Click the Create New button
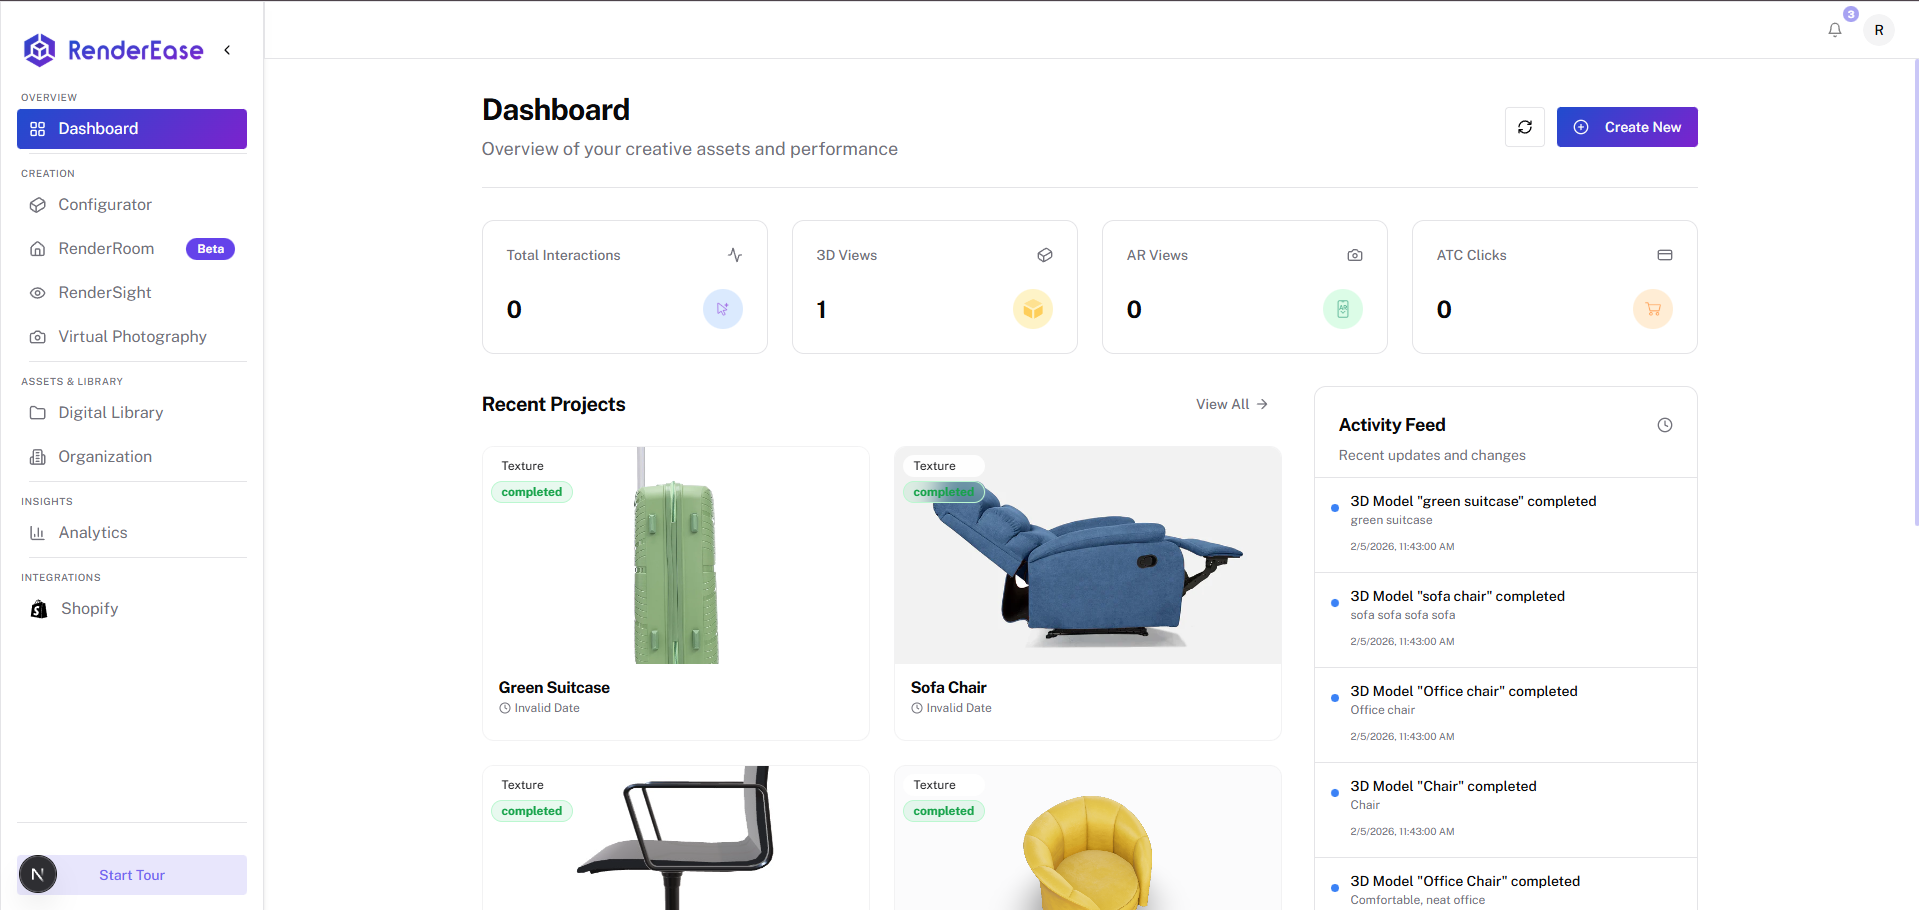1919x910 pixels. 1627,127
